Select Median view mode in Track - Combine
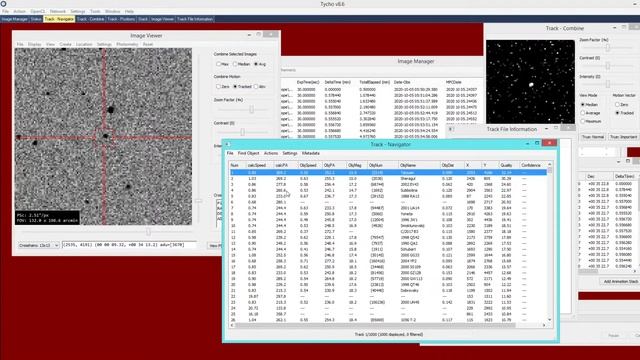640x360 pixels. (590, 104)
